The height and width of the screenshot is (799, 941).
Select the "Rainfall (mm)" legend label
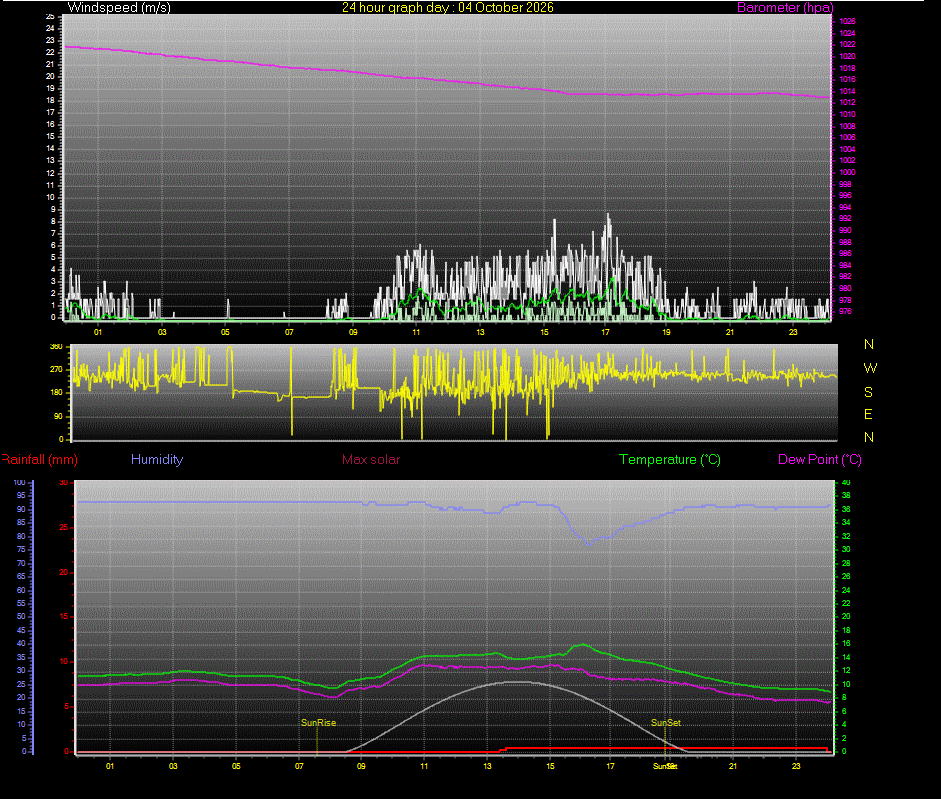pos(39,460)
